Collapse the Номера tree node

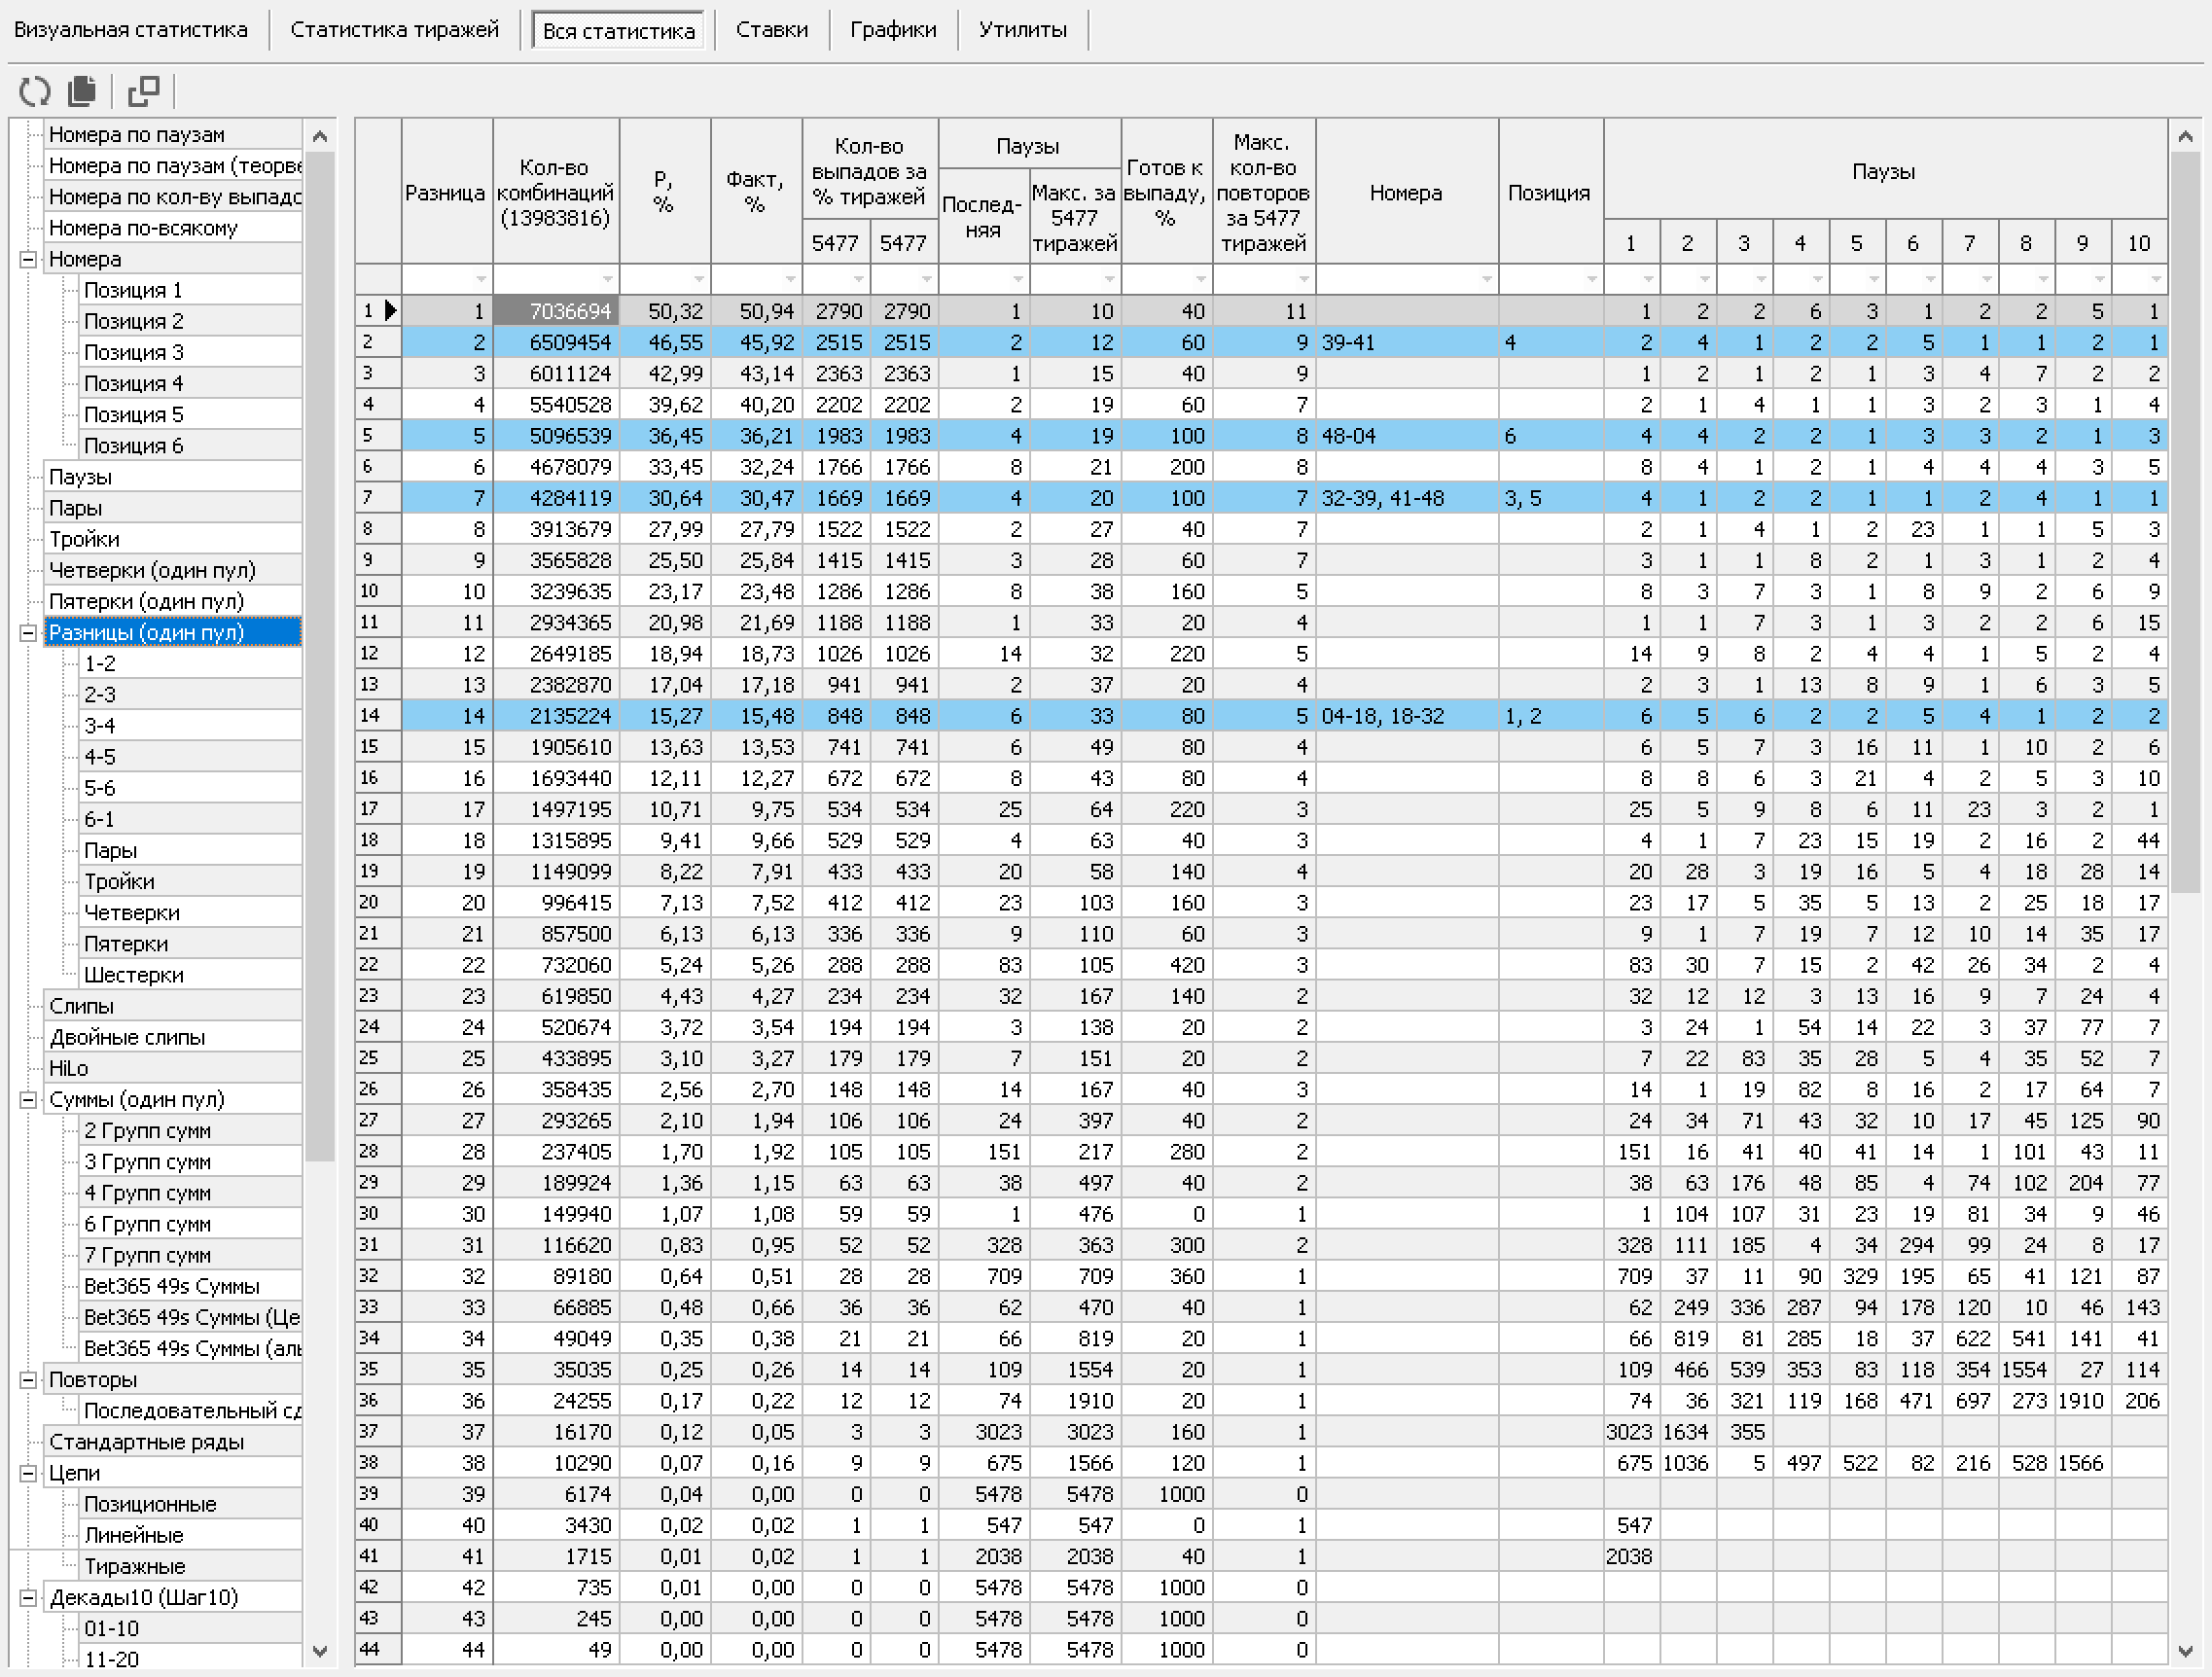[x=28, y=259]
